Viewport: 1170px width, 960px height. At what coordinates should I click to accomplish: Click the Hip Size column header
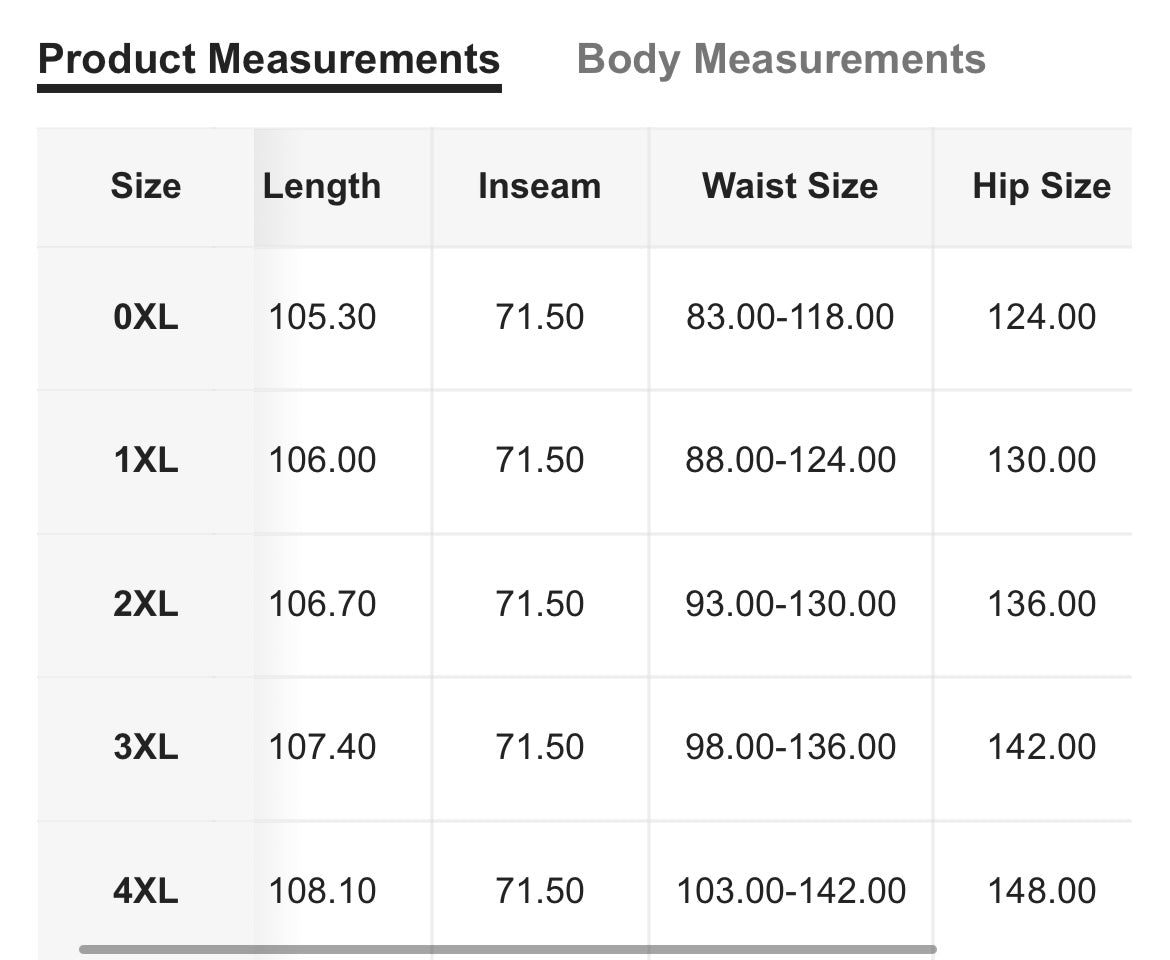coord(1042,186)
